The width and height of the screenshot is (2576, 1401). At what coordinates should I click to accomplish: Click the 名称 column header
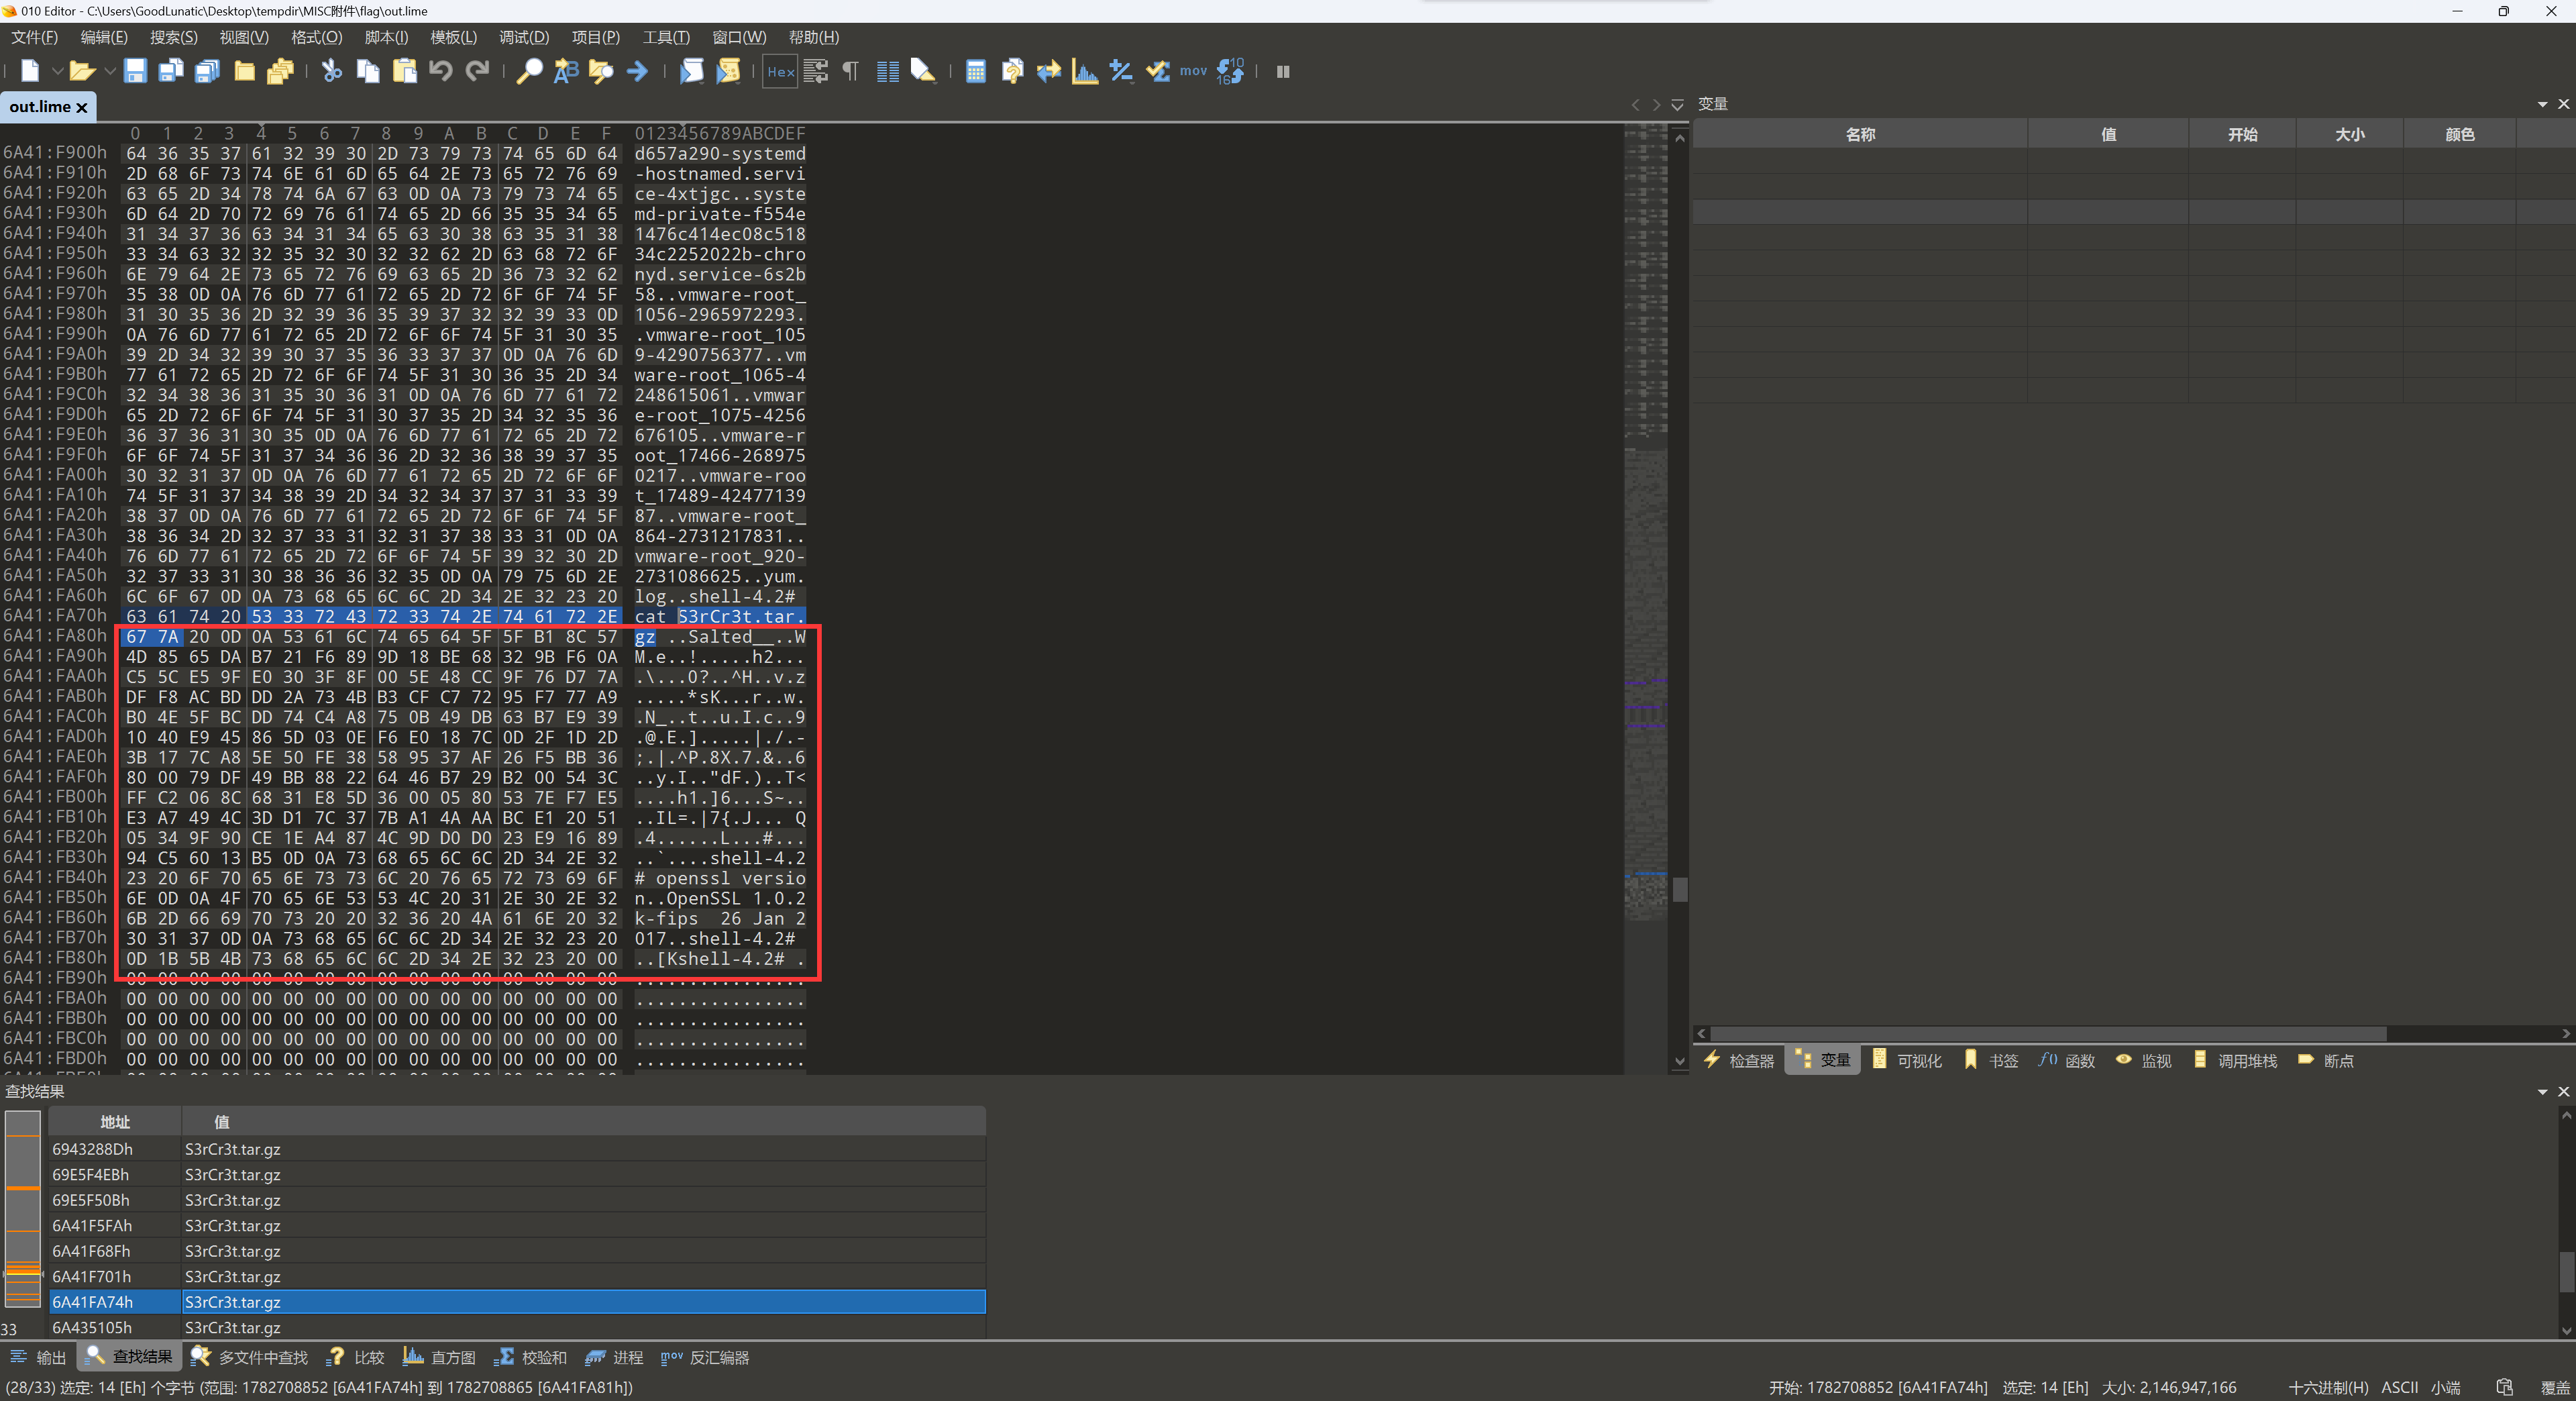coord(1860,134)
